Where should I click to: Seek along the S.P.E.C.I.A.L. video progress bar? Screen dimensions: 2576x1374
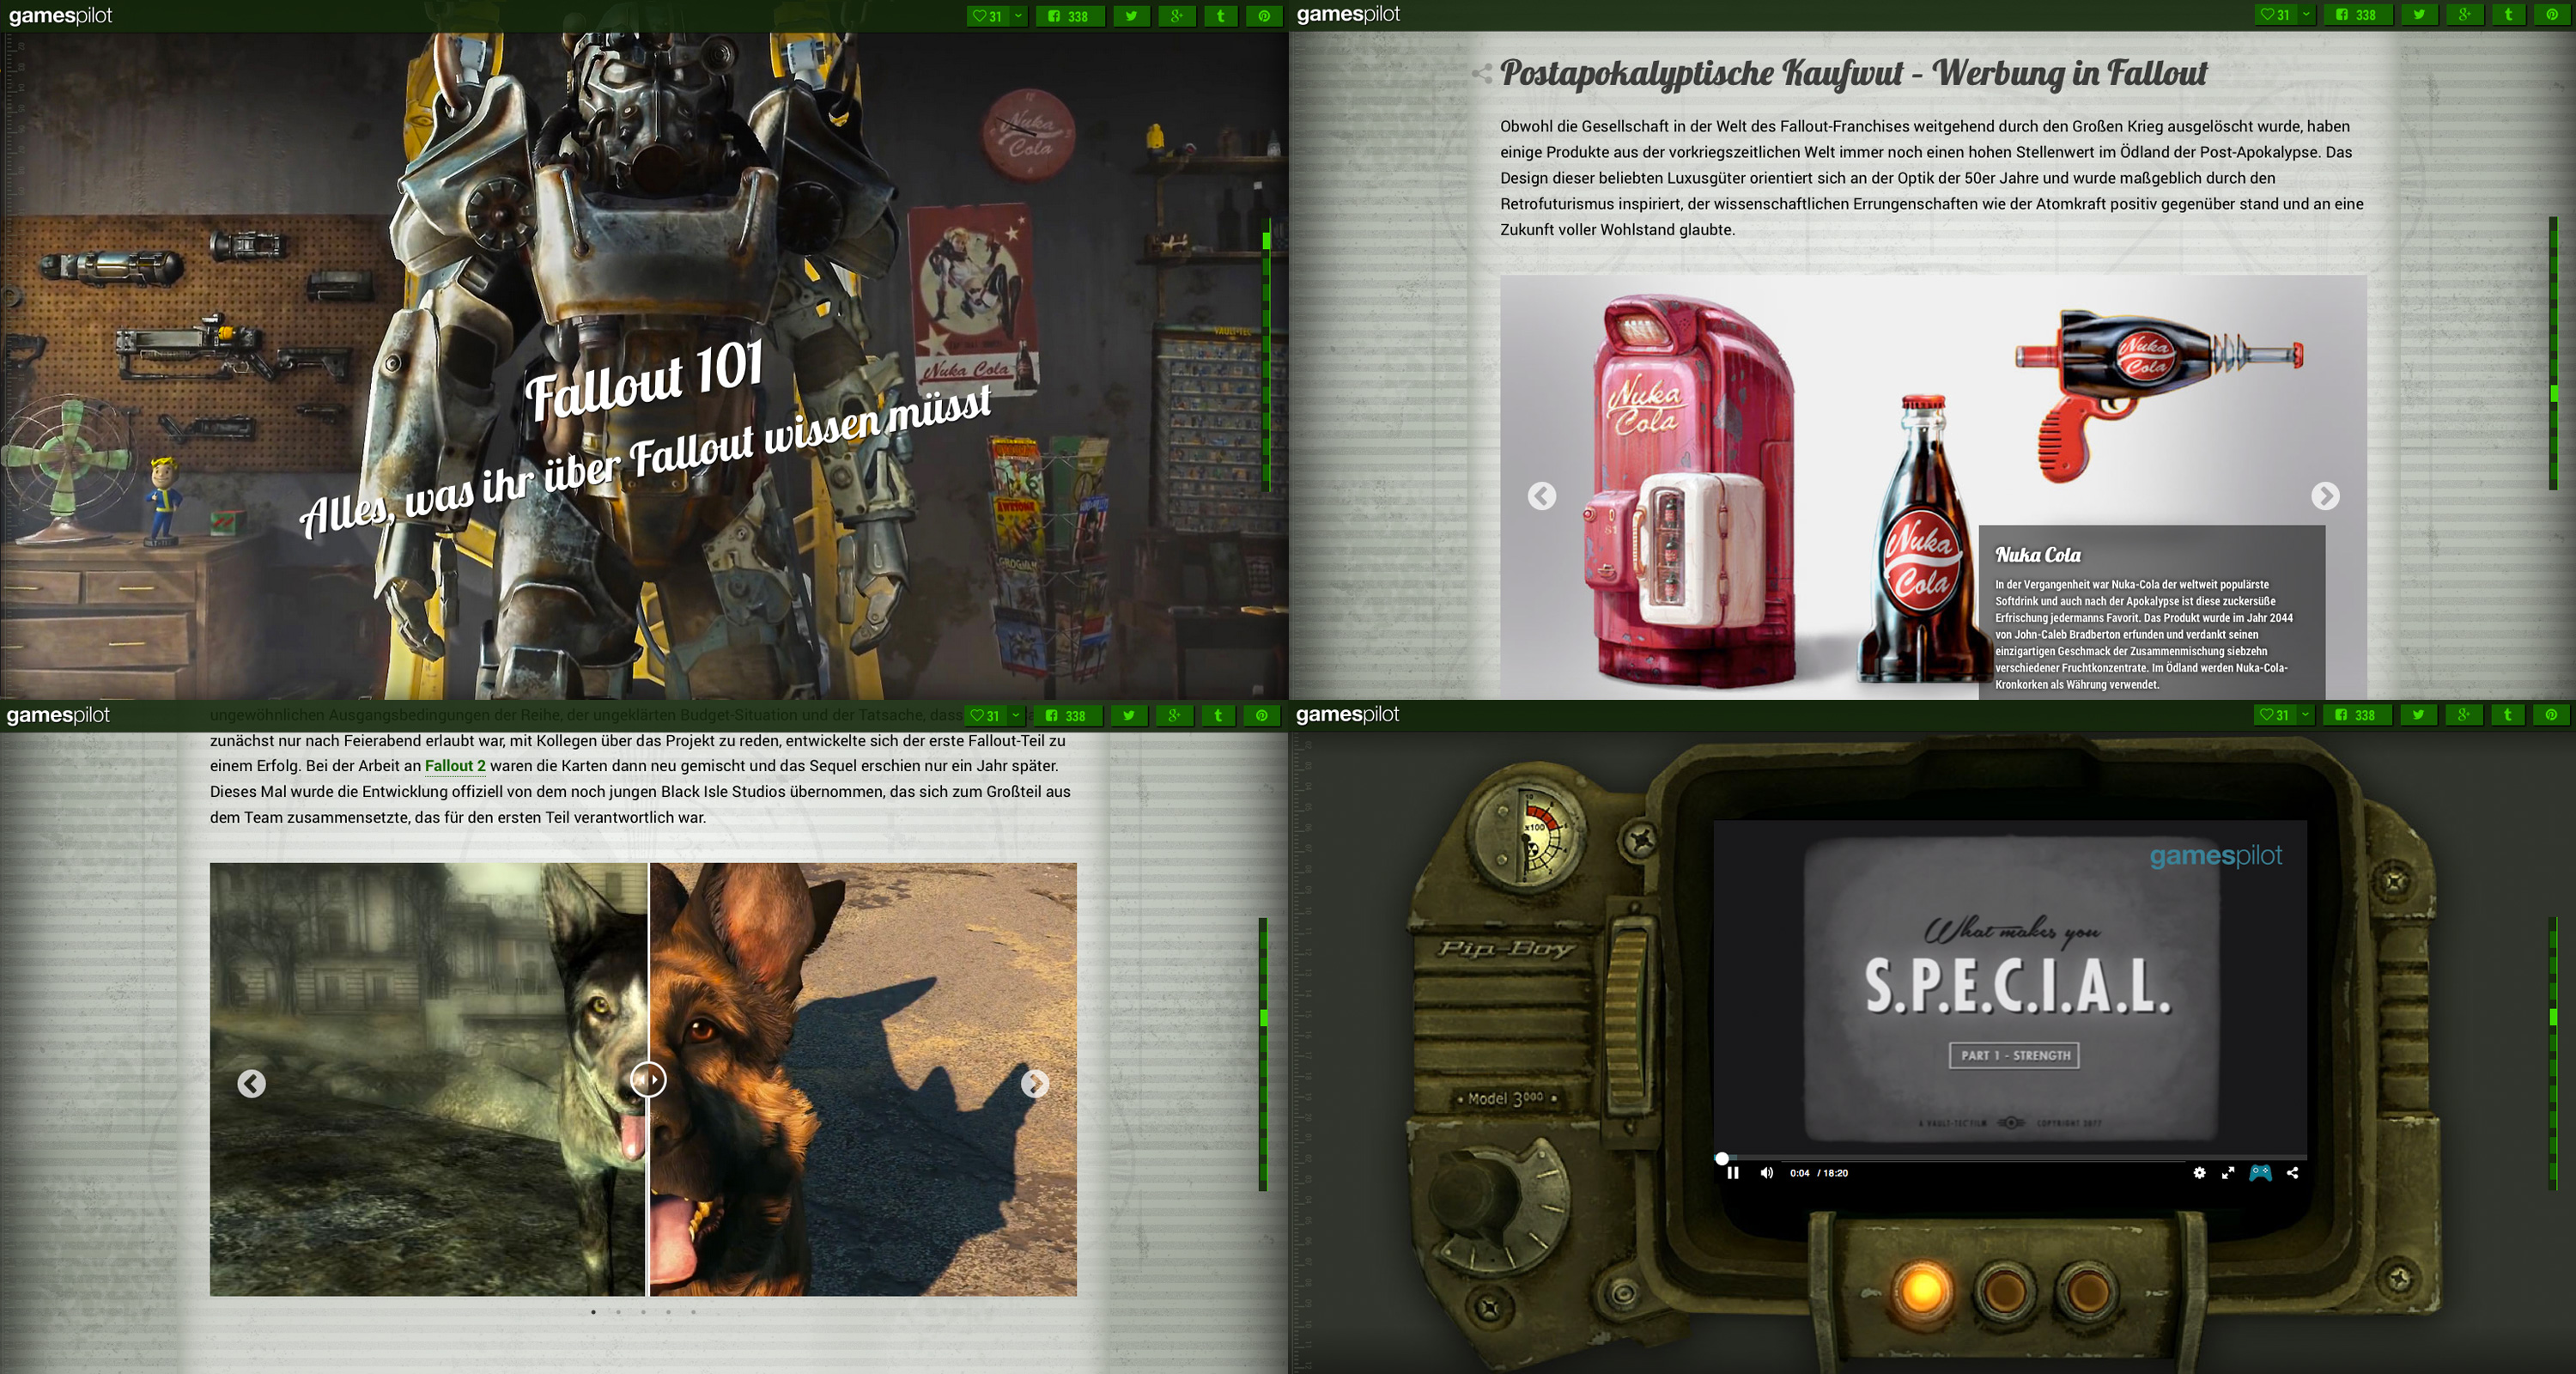(2010, 1158)
